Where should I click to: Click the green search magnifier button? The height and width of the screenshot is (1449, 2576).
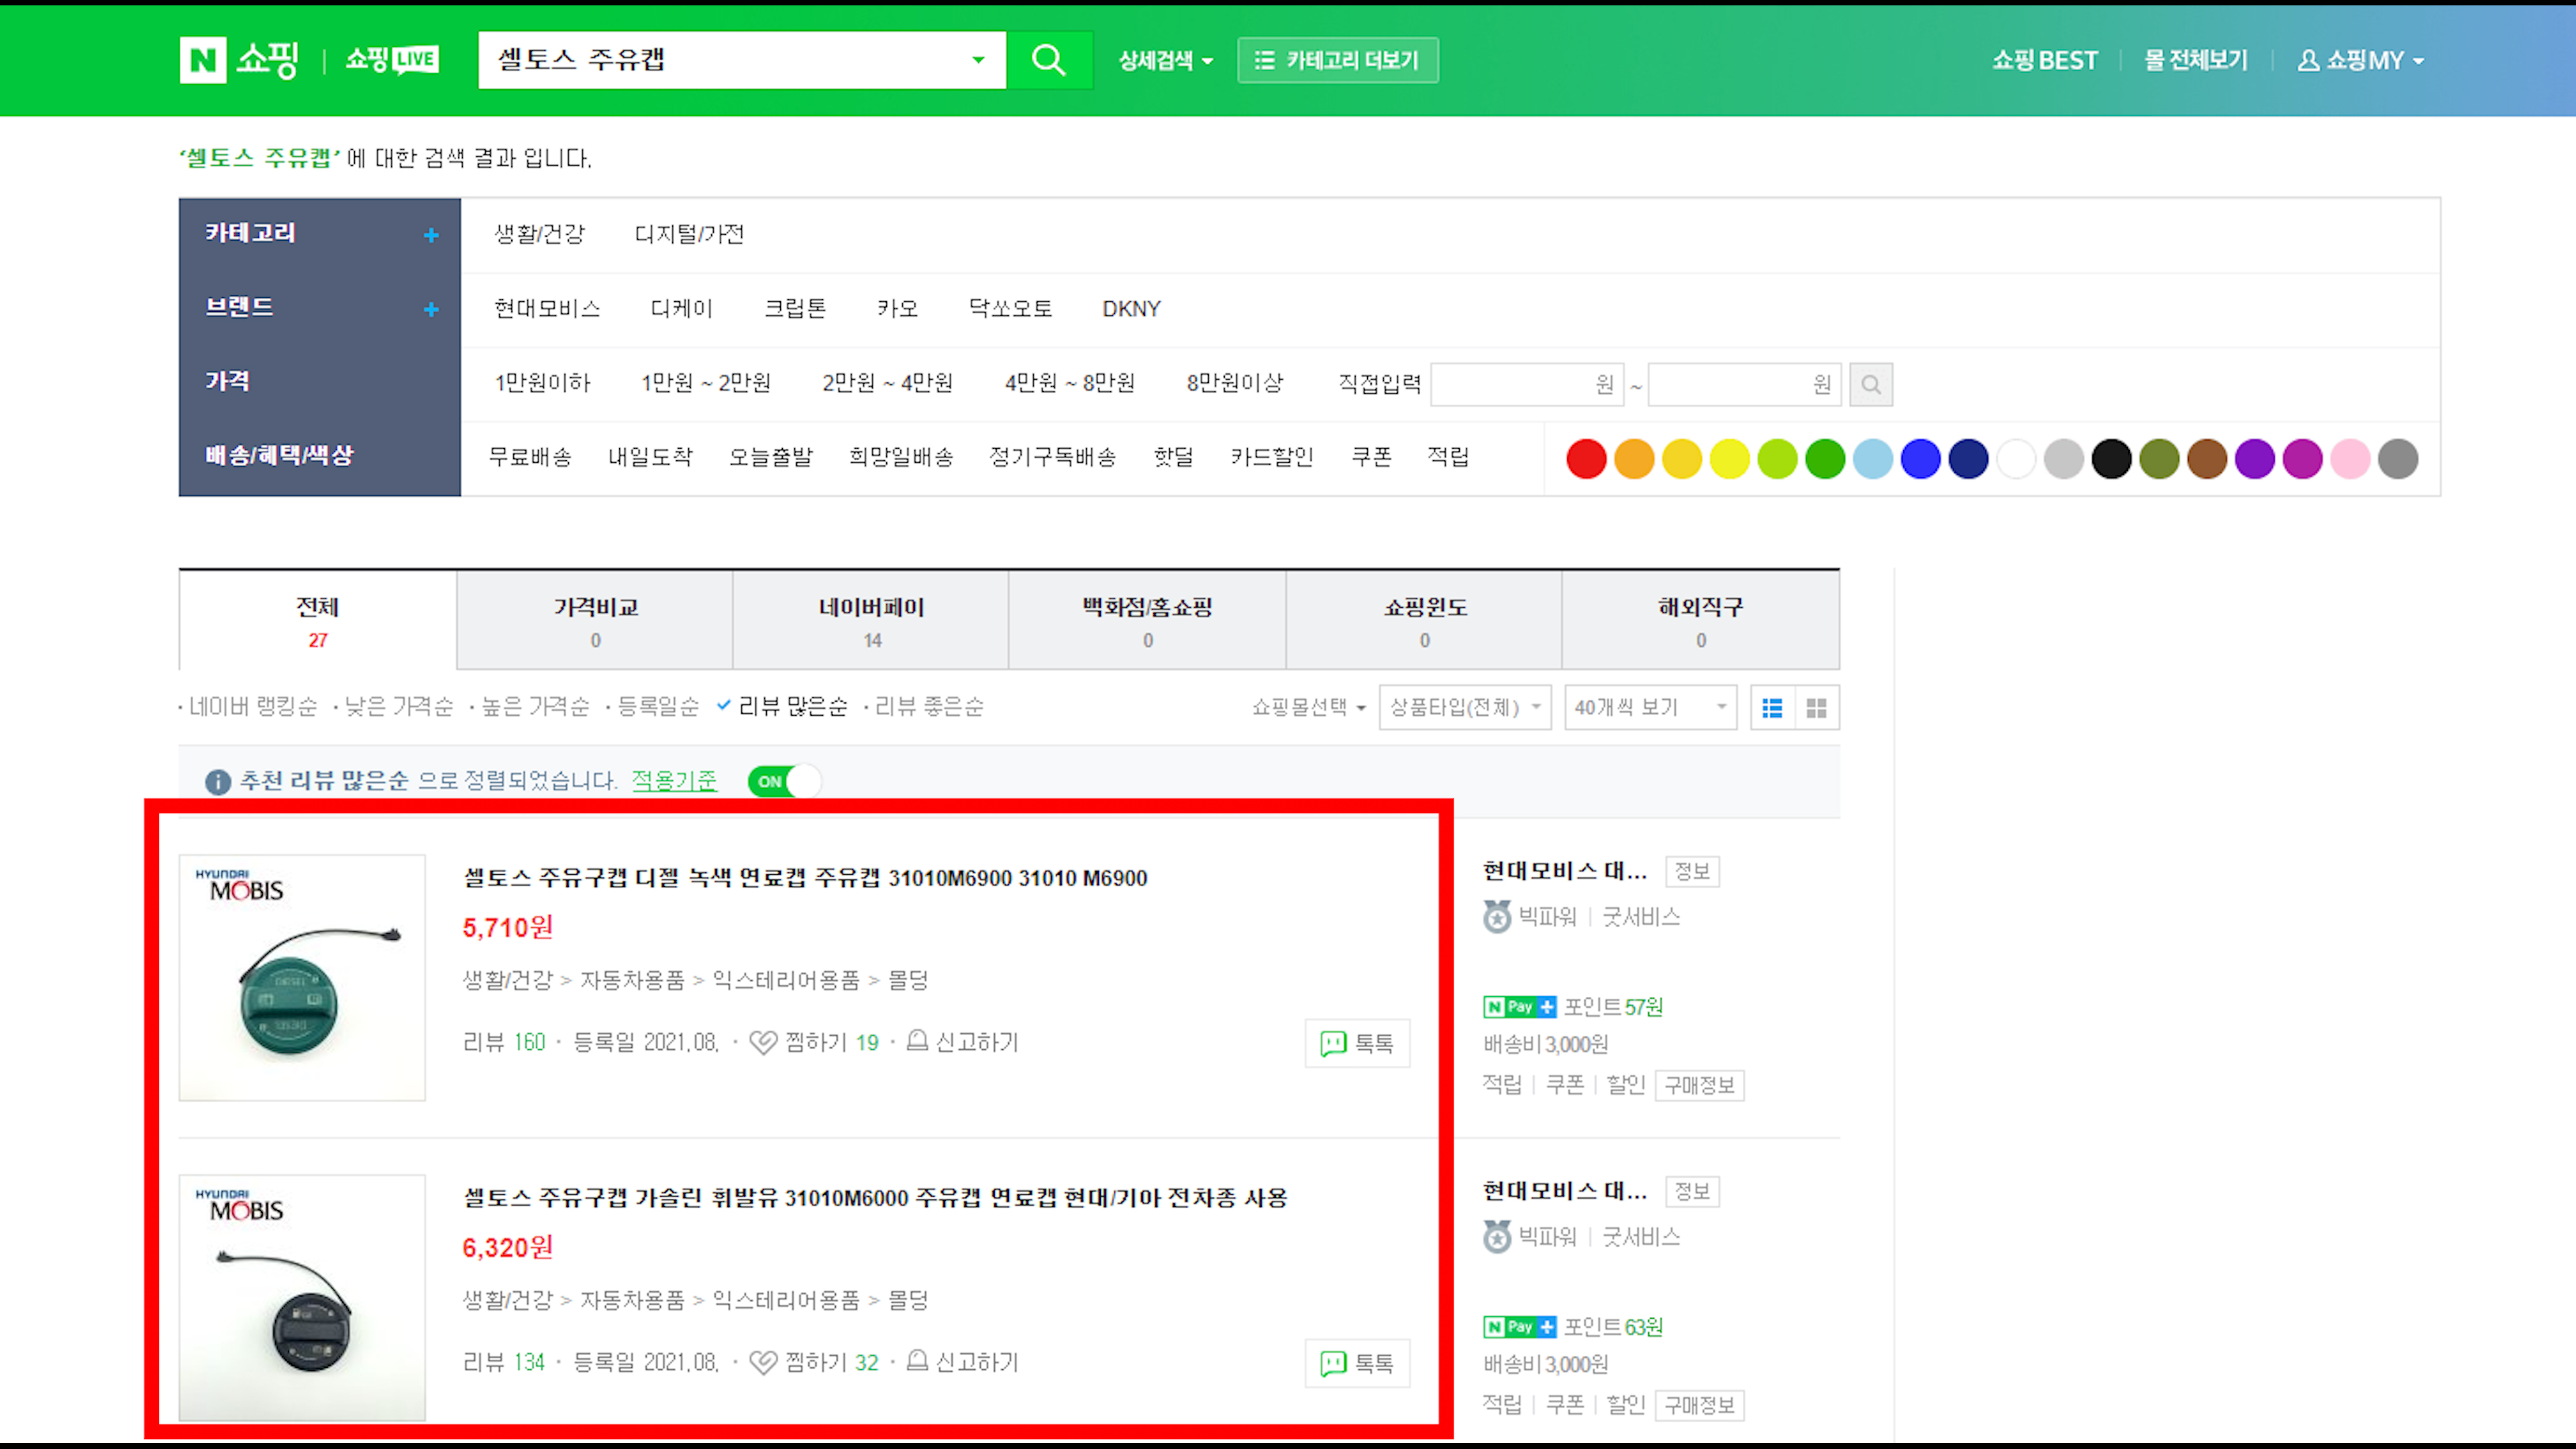(x=1048, y=60)
